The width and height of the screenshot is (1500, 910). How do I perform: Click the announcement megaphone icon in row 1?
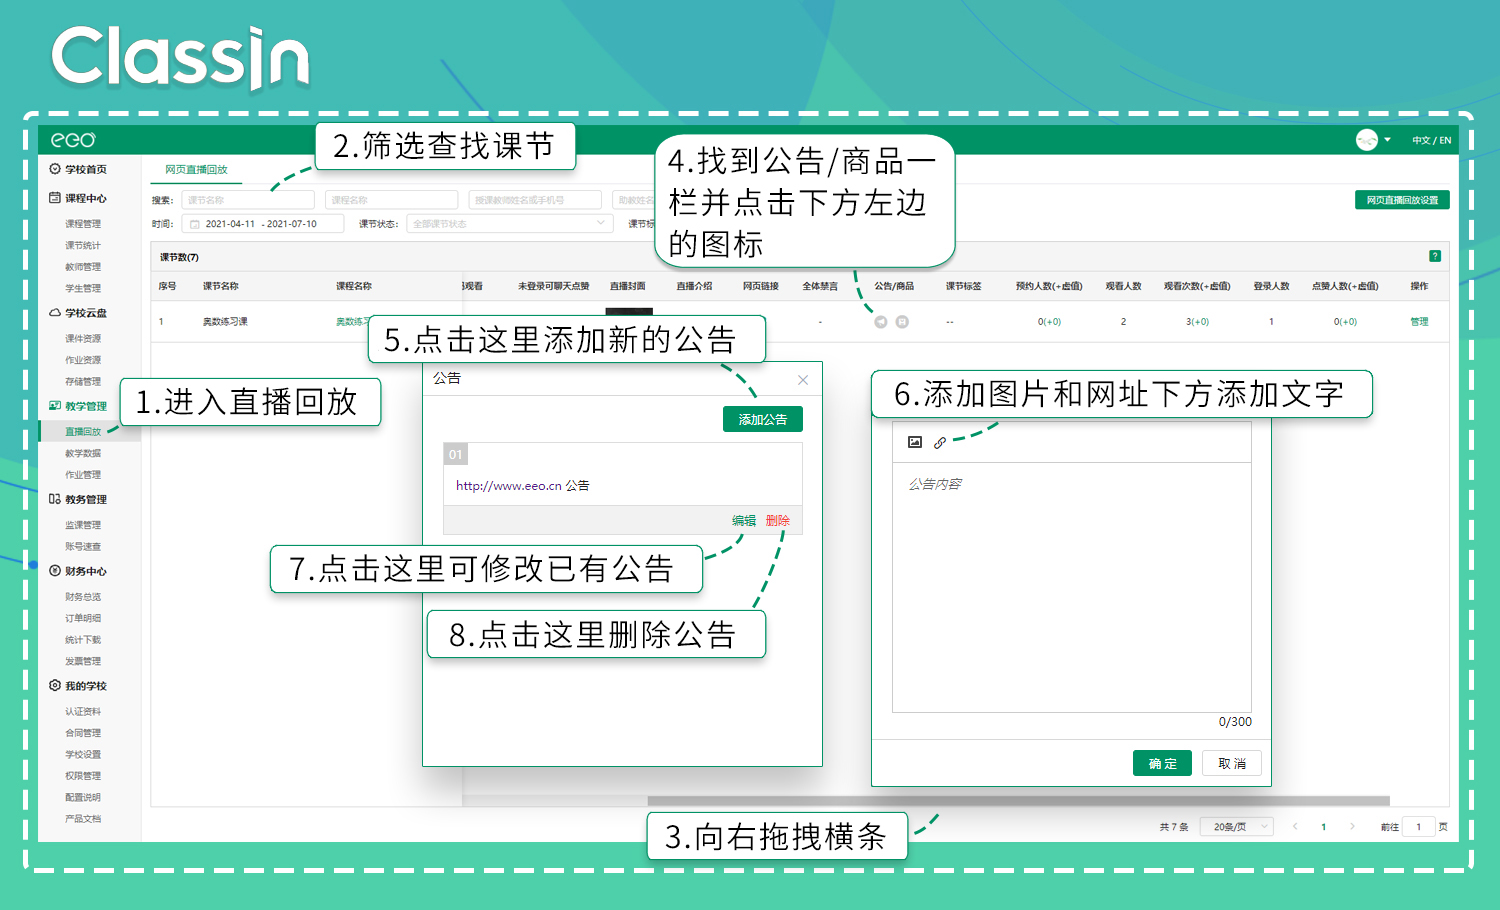tap(881, 322)
